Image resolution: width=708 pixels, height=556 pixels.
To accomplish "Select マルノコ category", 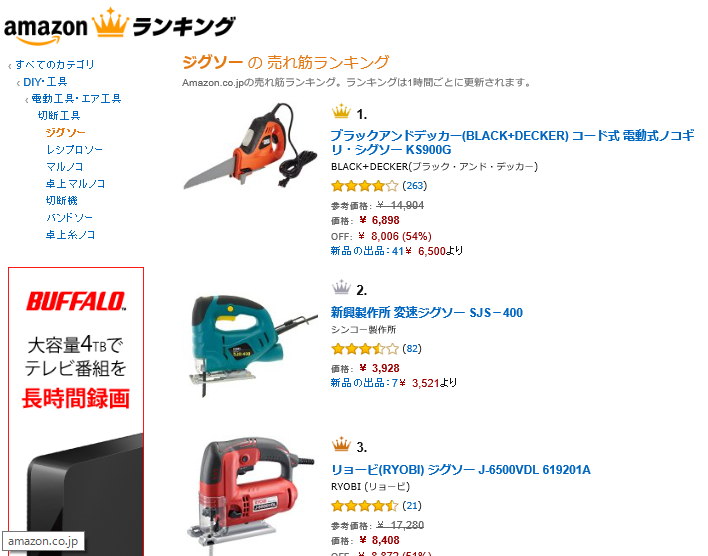I will [65, 167].
